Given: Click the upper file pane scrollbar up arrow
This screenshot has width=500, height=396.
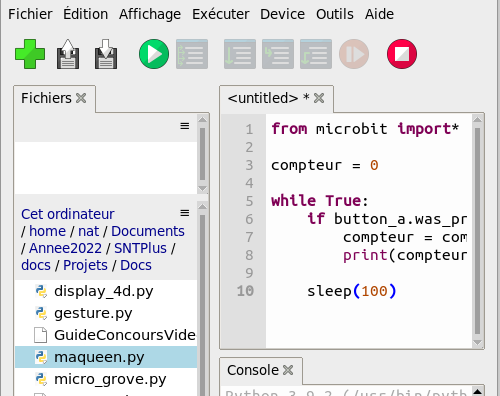Looking at the screenshot, I should [202, 119].
